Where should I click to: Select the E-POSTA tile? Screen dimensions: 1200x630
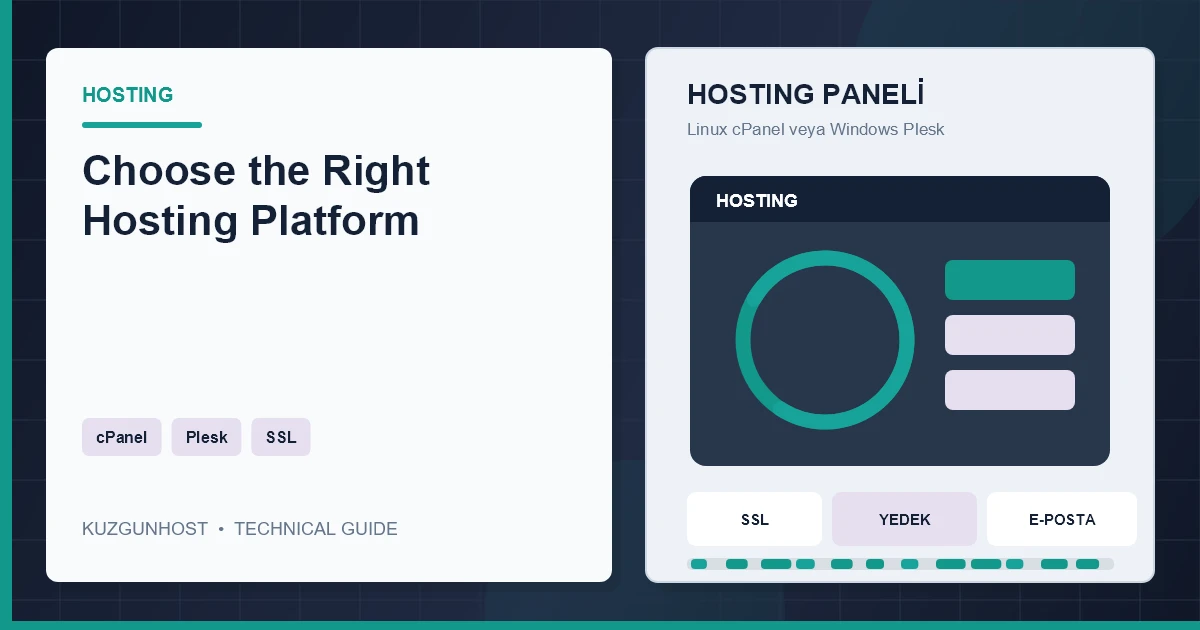1062,519
